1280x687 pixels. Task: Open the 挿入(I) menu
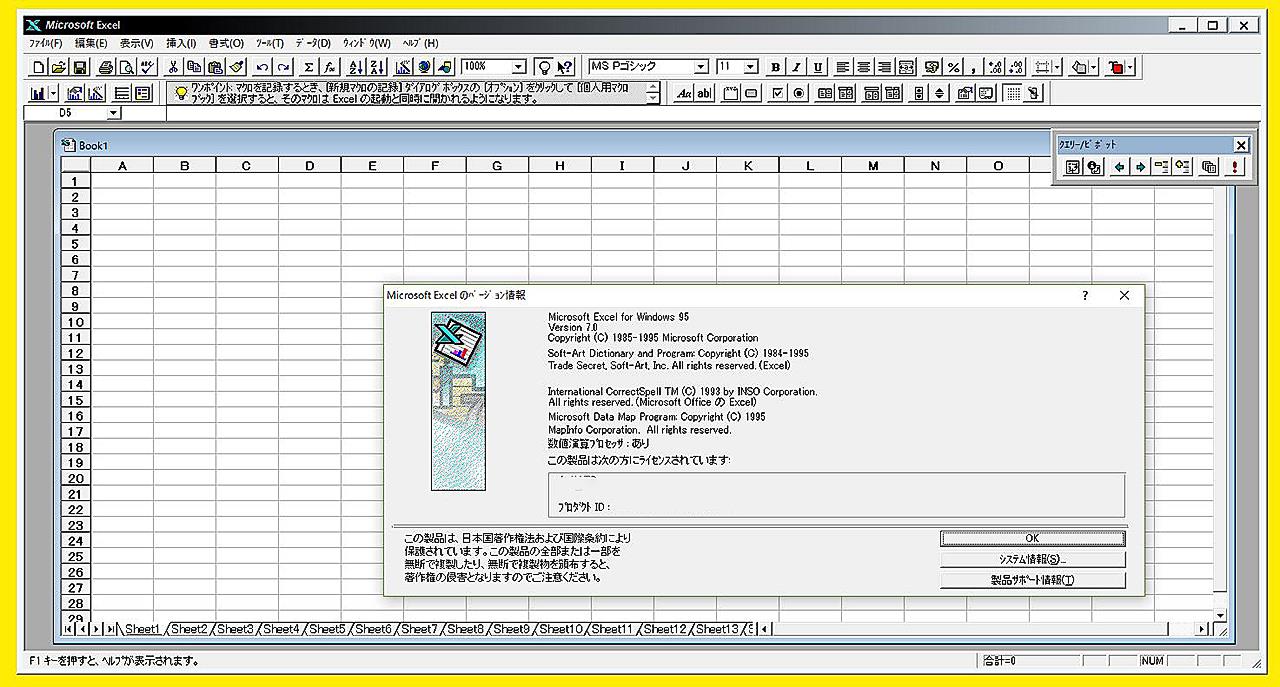pyautogui.click(x=181, y=43)
